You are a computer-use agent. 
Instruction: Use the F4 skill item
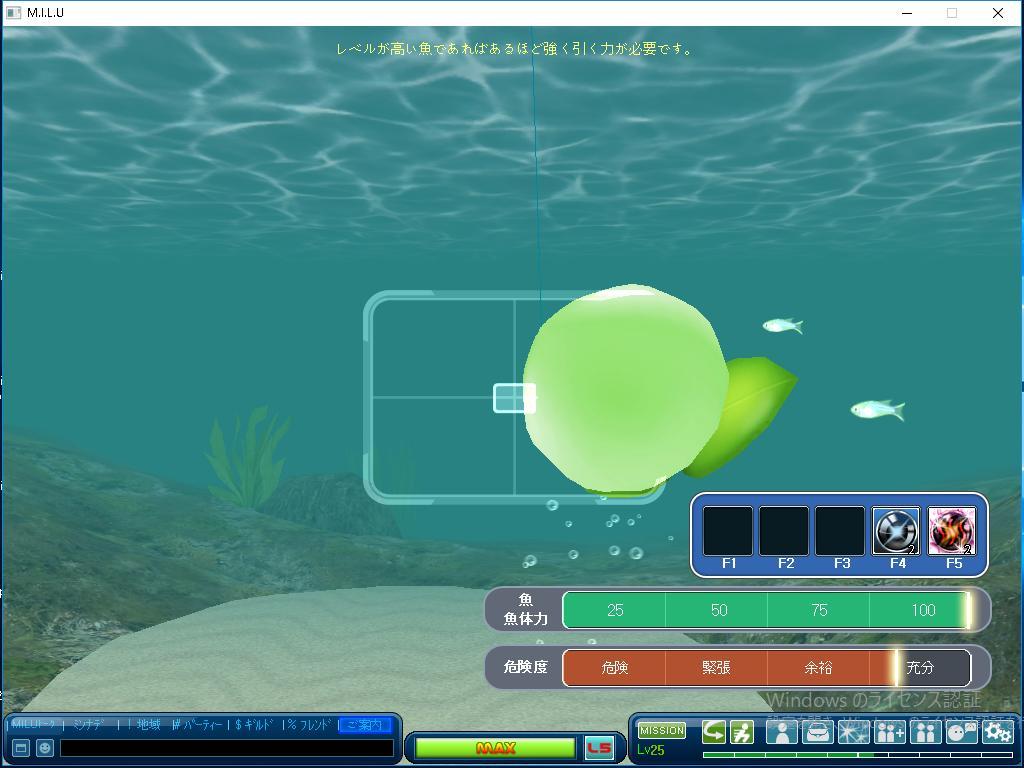point(895,531)
